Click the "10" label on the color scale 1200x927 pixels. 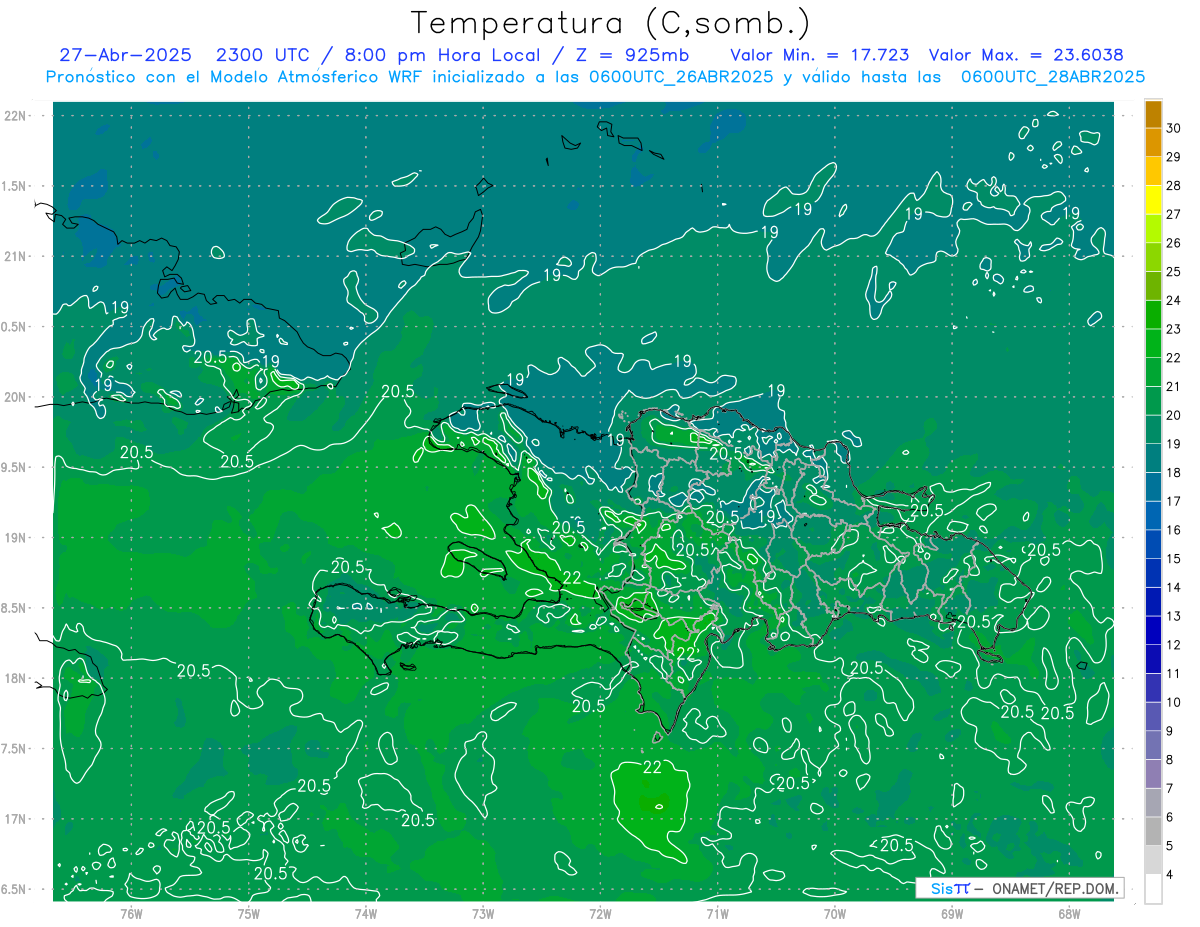[1174, 702]
